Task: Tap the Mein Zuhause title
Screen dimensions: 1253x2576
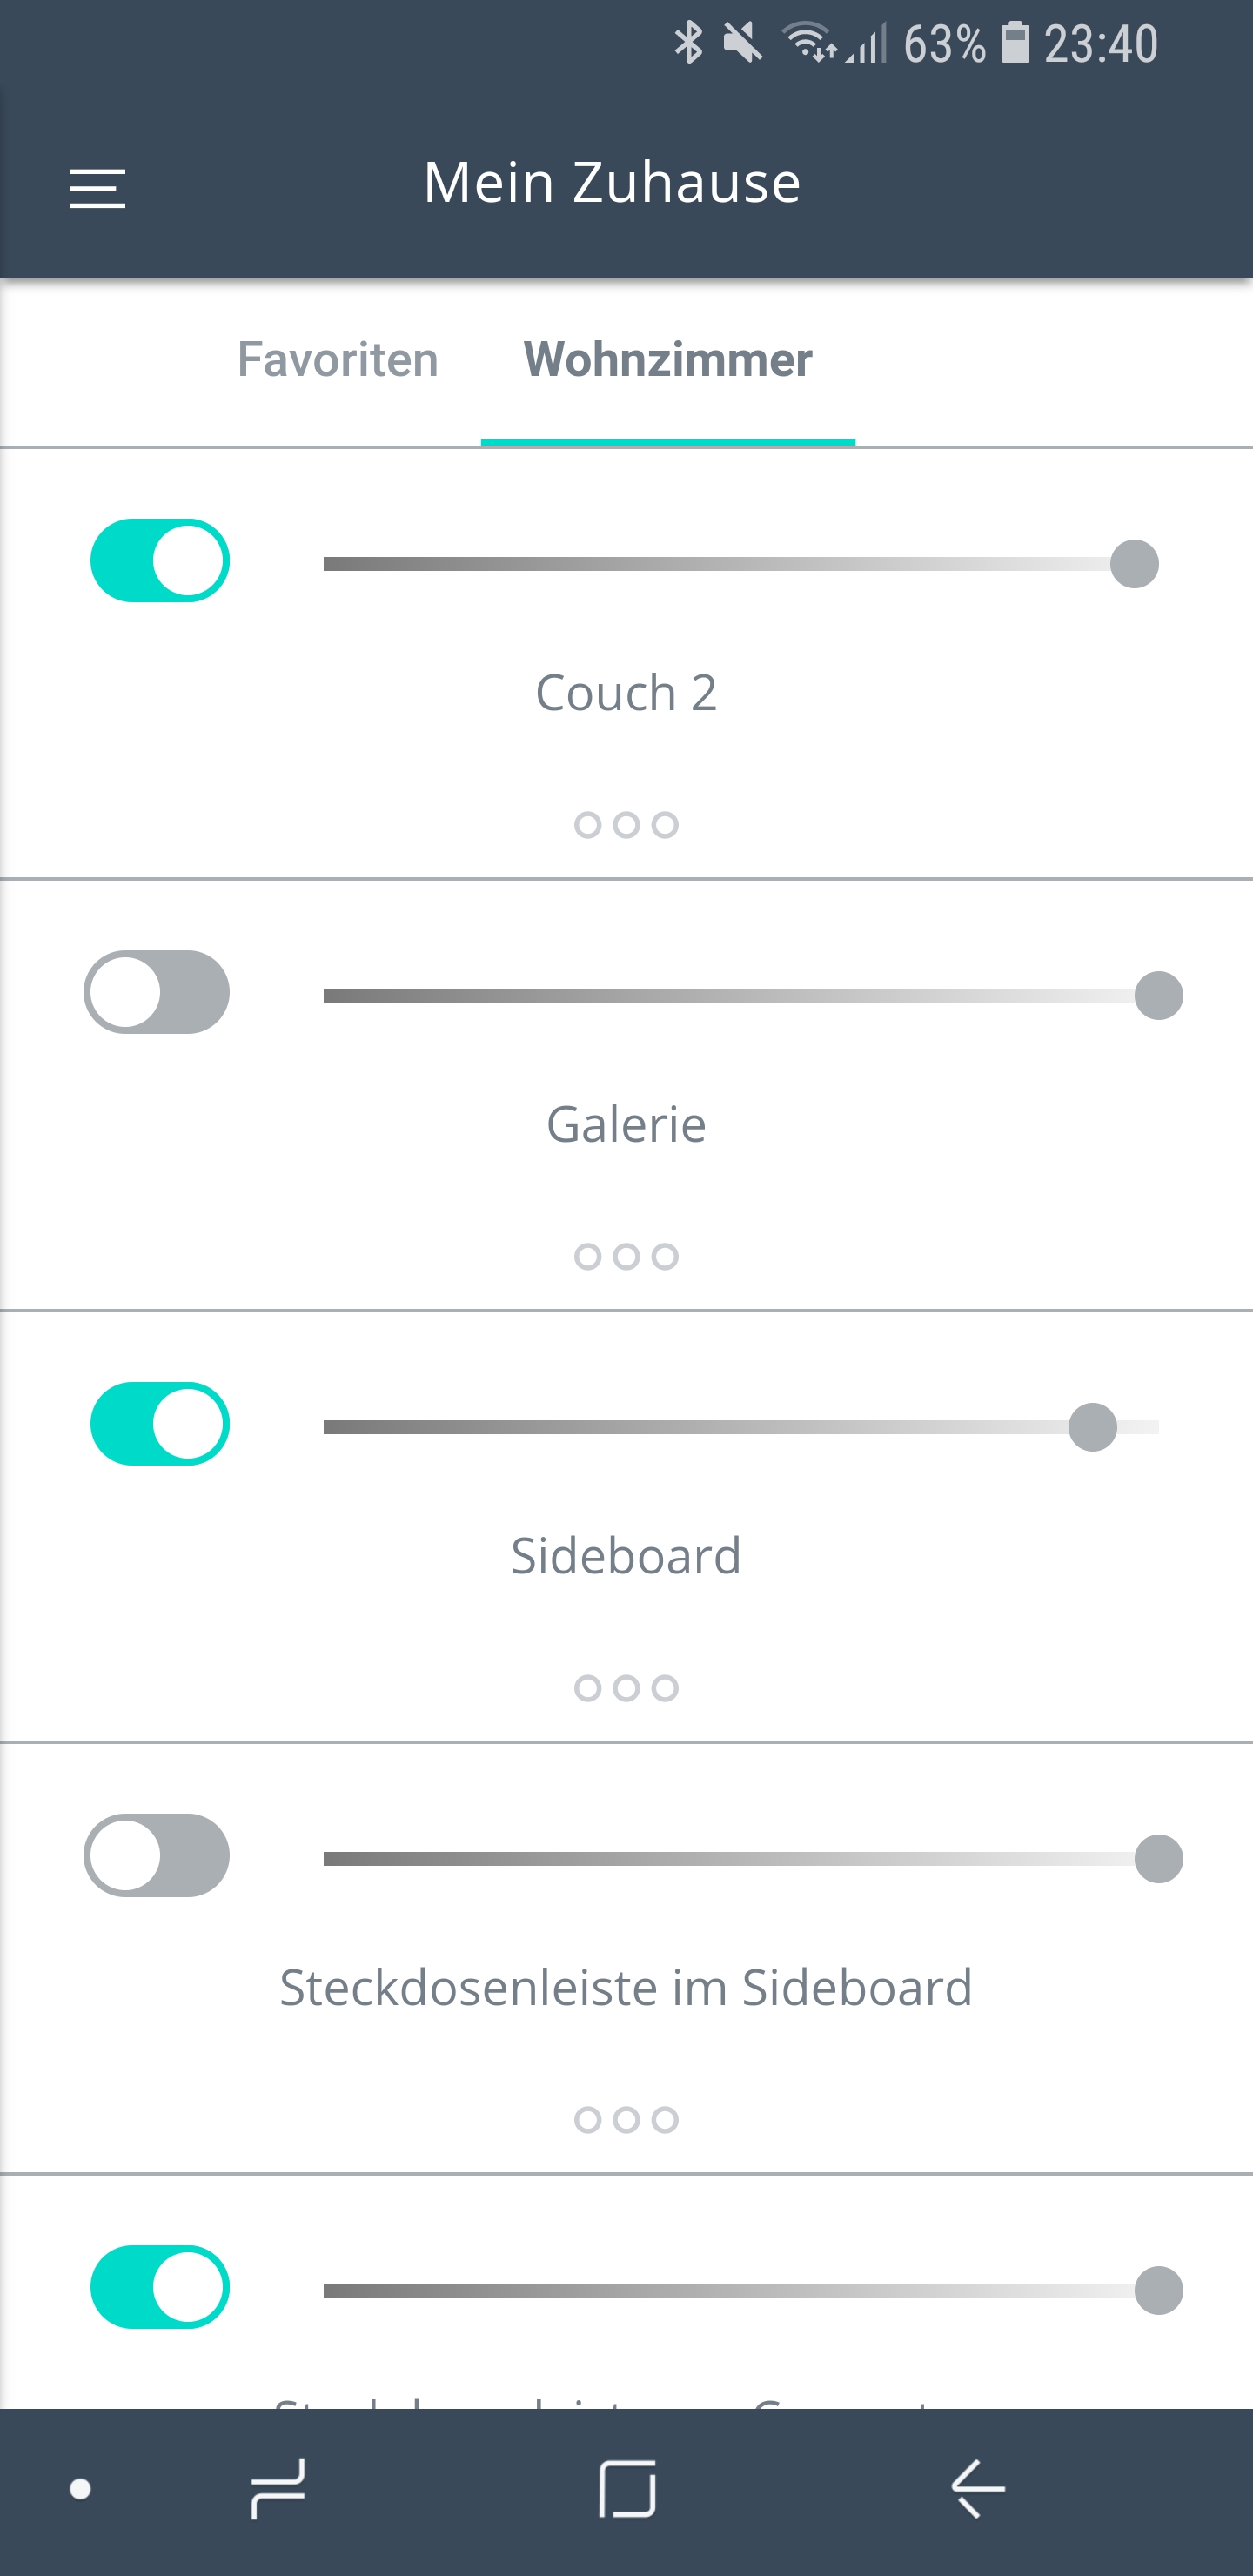Action: pos(612,183)
